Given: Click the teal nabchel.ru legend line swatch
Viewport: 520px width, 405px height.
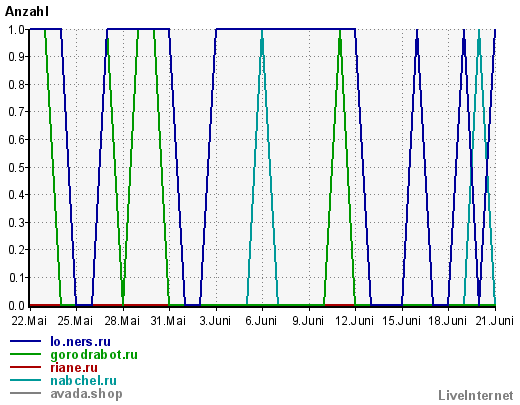Looking at the screenshot, I should [25, 380].
